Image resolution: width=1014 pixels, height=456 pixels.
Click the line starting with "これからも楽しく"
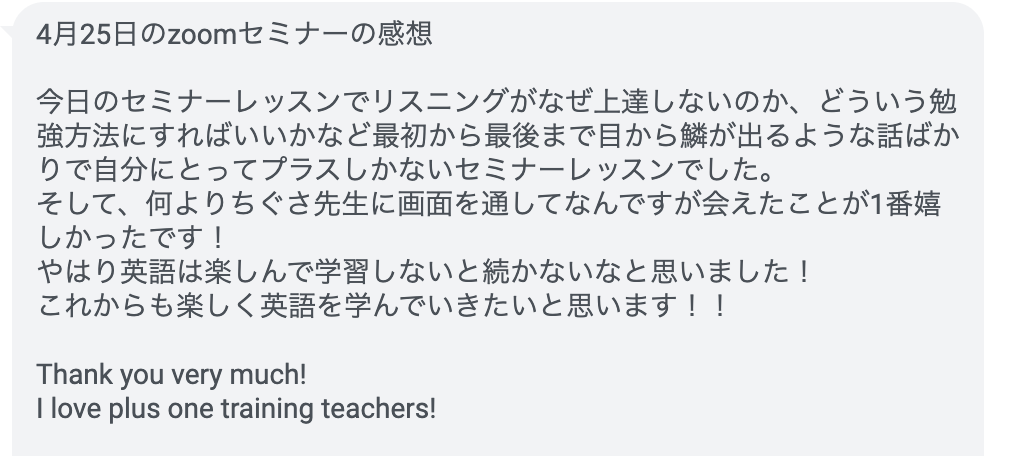382,306
